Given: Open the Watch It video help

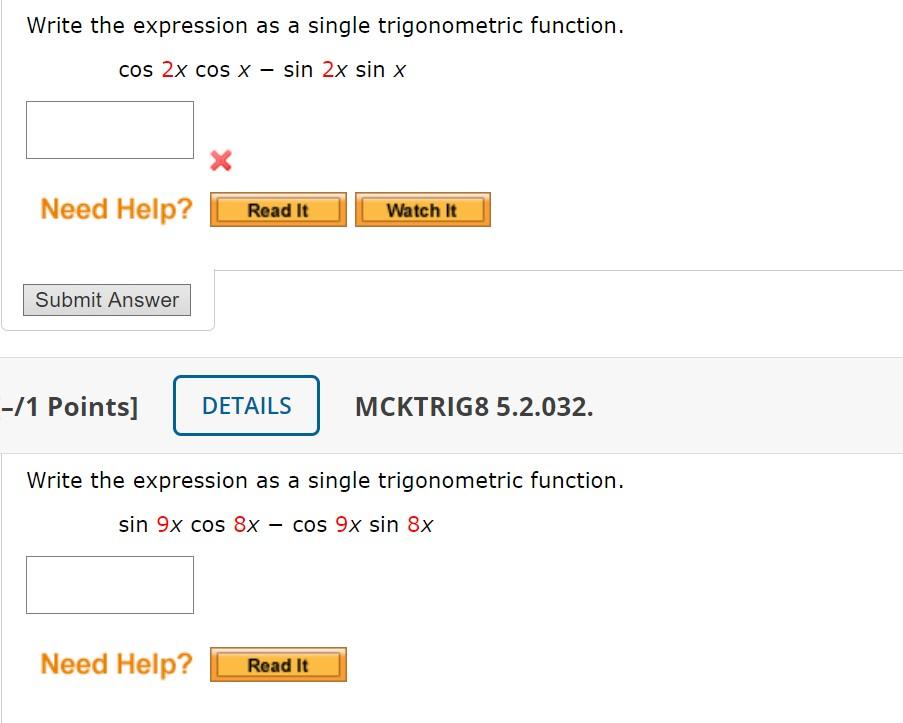Looking at the screenshot, I should pos(422,210).
